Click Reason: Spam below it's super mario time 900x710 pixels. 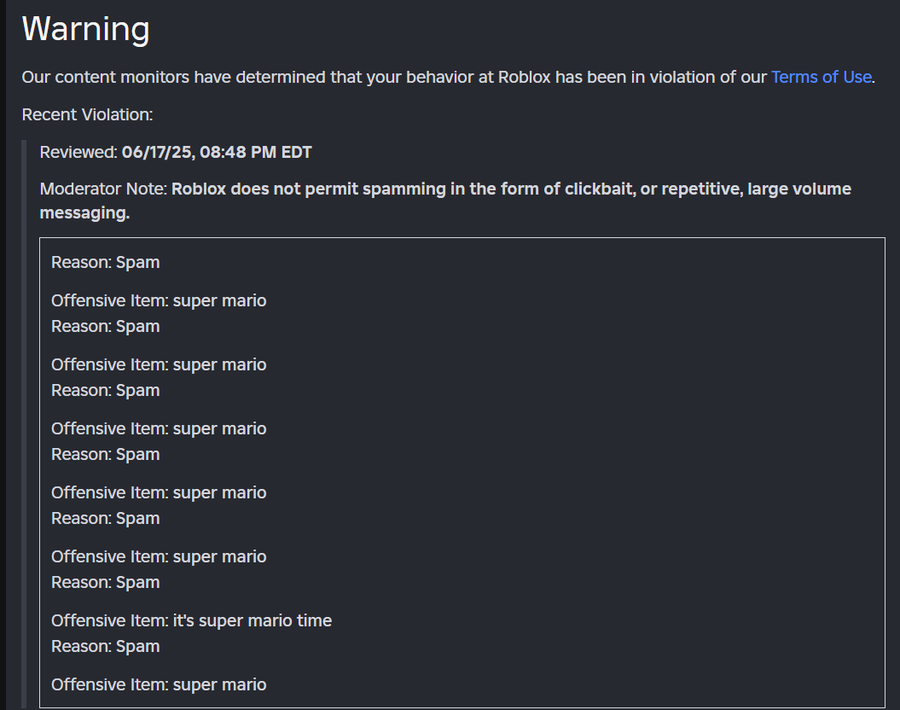105,647
